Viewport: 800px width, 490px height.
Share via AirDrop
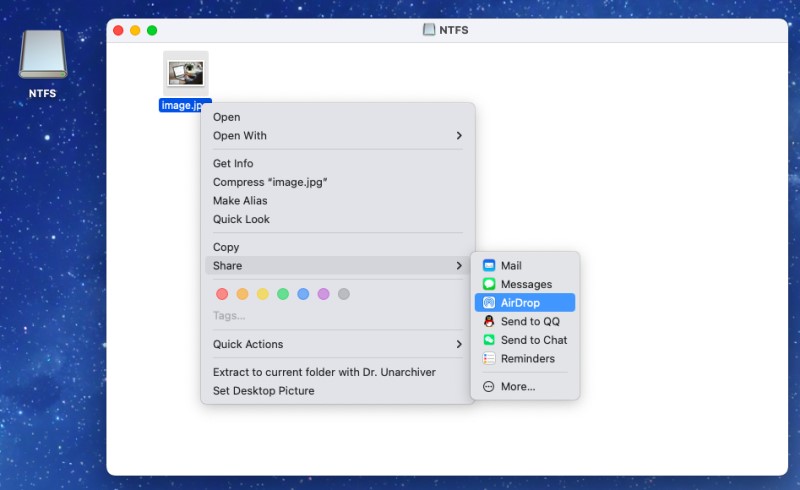point(525,303)
